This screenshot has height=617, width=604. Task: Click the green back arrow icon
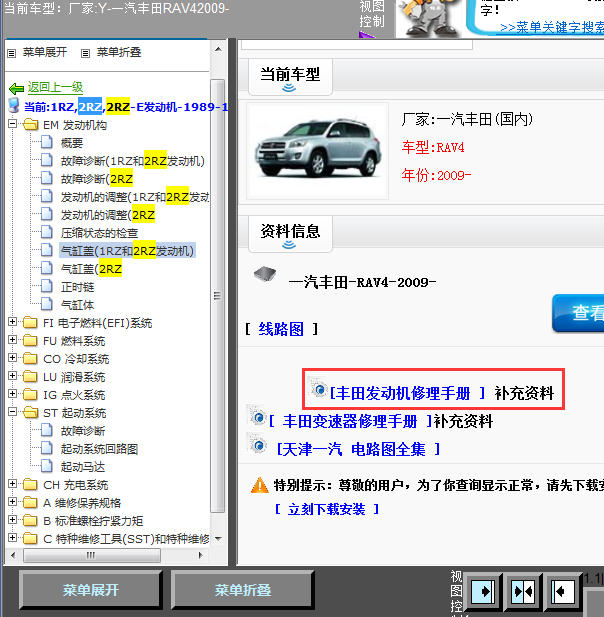[x=17, y=89]
